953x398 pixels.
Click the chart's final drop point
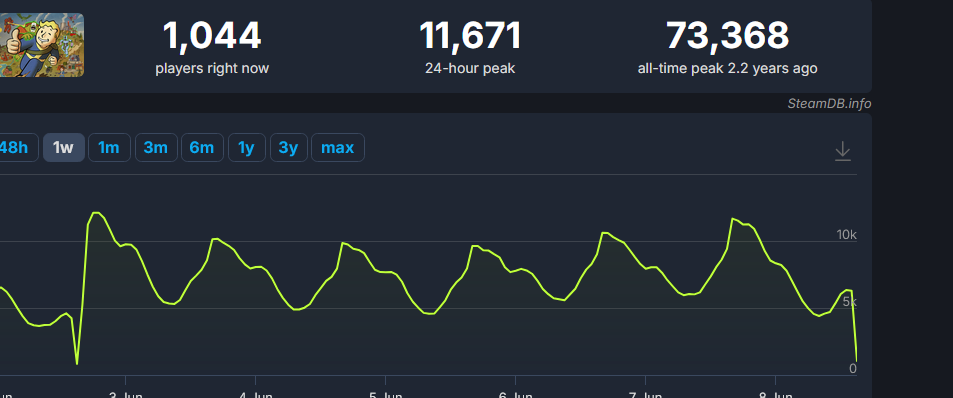(x=856, y=360)
